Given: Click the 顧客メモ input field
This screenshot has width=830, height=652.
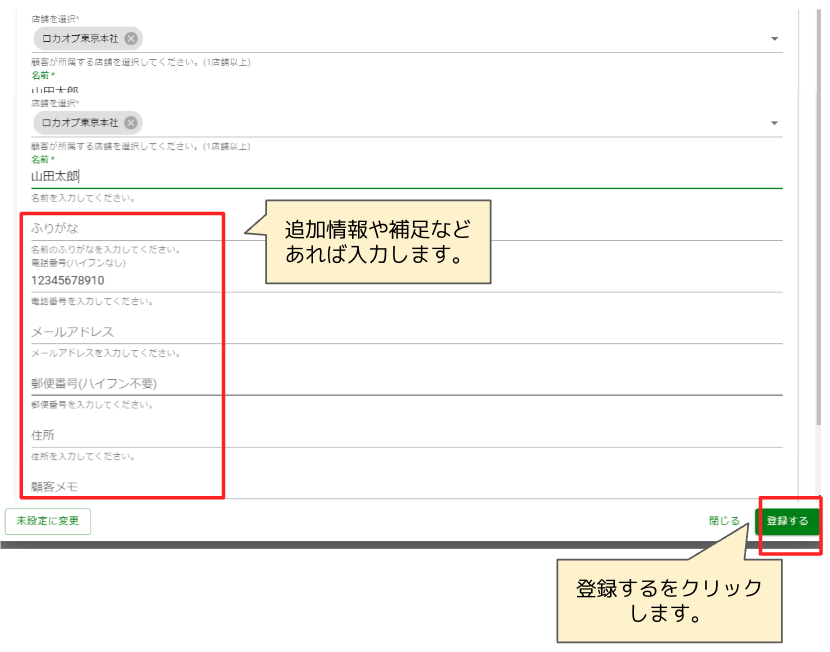Looking at the screenshot, I should coord(407,486).
